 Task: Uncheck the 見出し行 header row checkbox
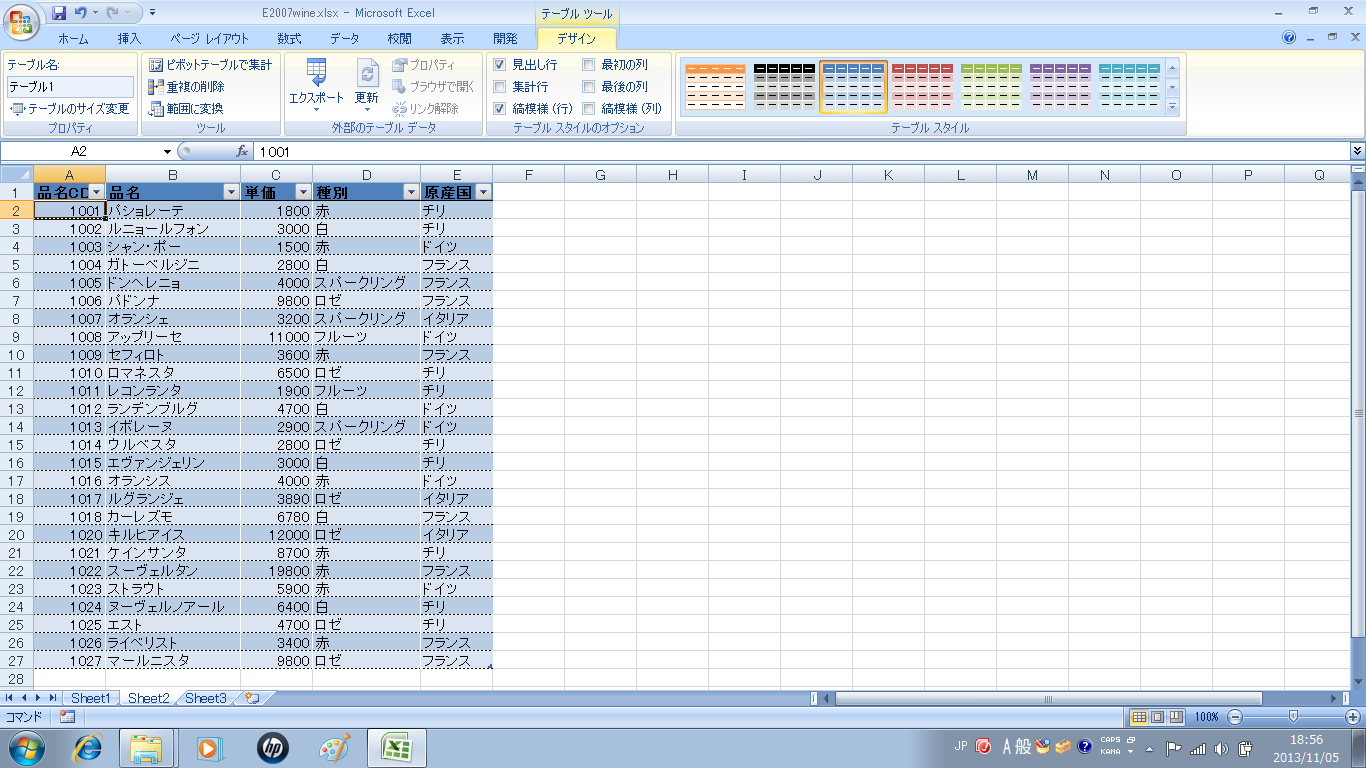point(500,64)
